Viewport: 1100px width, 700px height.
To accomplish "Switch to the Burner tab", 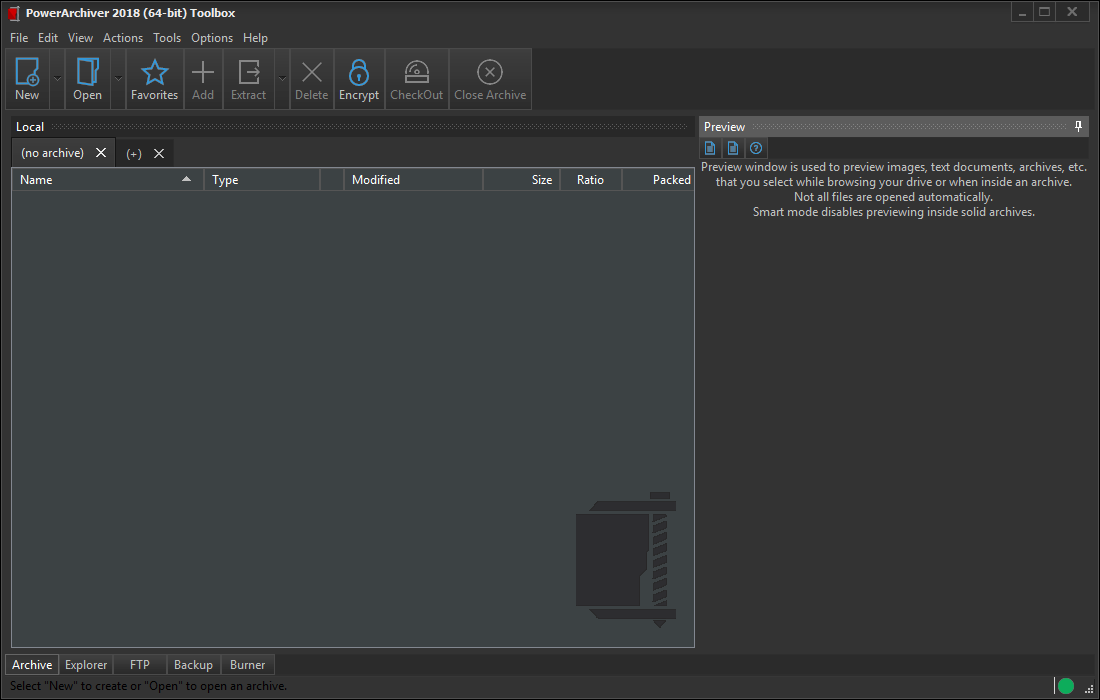I will pyautogui.click(x=248, y=664).
